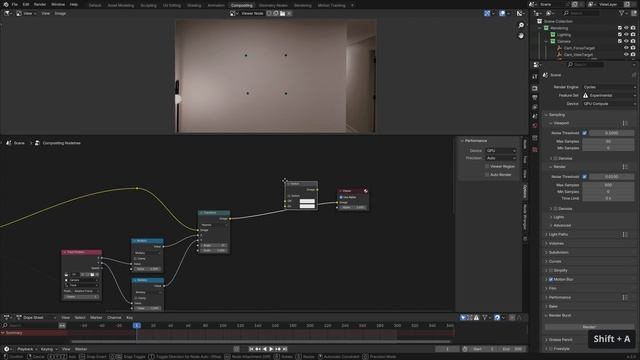Toggle Render Noise Threshold checkbox
Image resolution: width=640 pixels, height=360 pixels.
coord(584,177)
